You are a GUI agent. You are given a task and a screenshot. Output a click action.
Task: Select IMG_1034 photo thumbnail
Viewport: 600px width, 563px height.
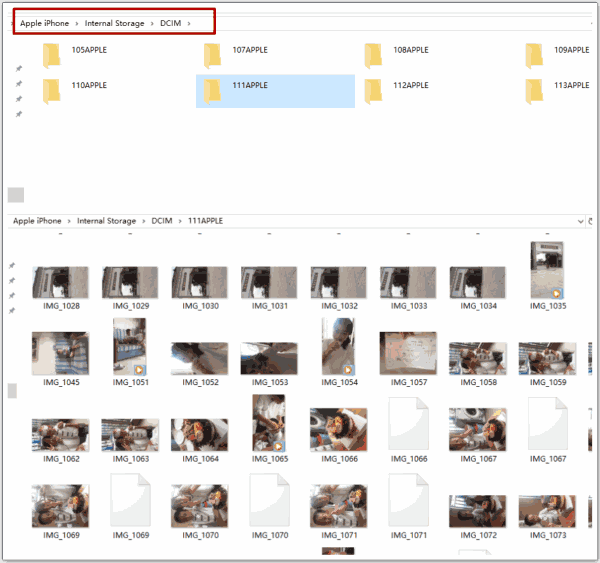pos(478,282)
